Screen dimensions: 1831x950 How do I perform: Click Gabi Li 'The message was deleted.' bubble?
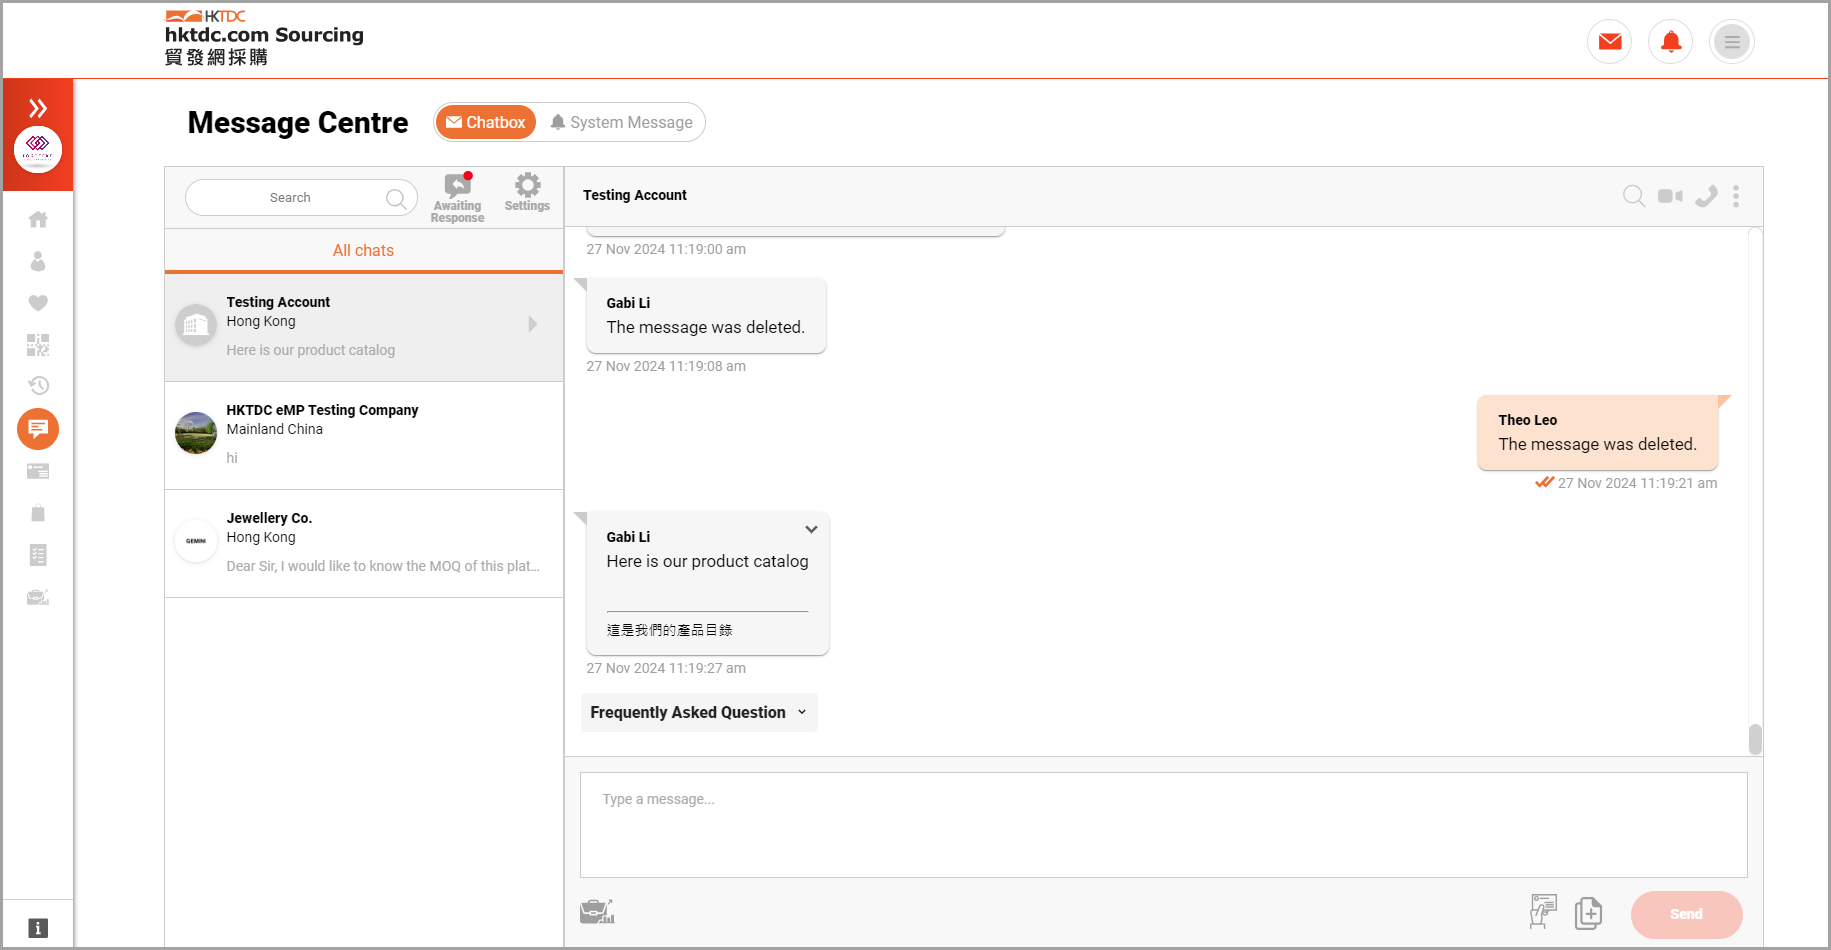click(x=706, y=316)
